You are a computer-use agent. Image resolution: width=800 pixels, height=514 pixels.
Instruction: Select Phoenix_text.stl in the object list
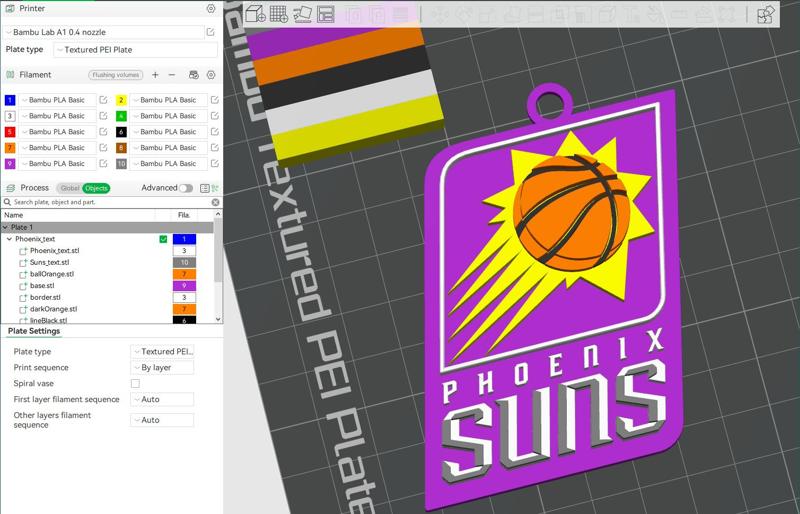coord(55,251)
